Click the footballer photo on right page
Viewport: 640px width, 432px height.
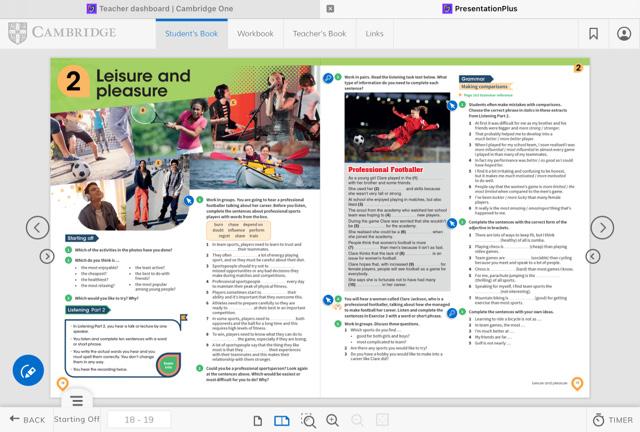coord(397,127)
